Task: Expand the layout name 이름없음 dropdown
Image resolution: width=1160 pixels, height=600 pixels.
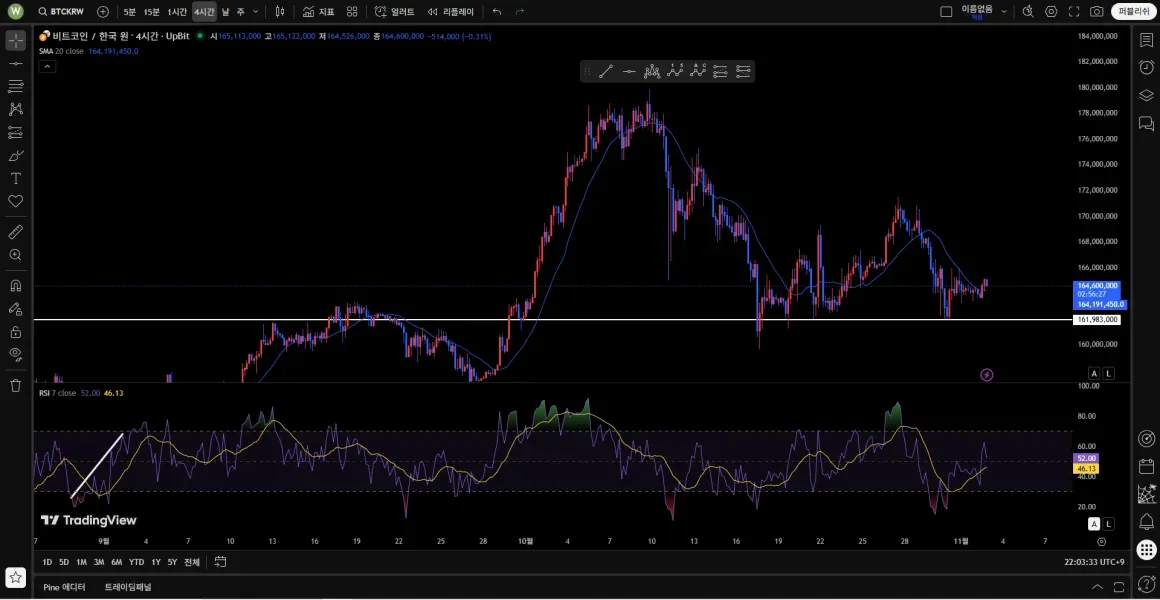Action: point(1003,12)
